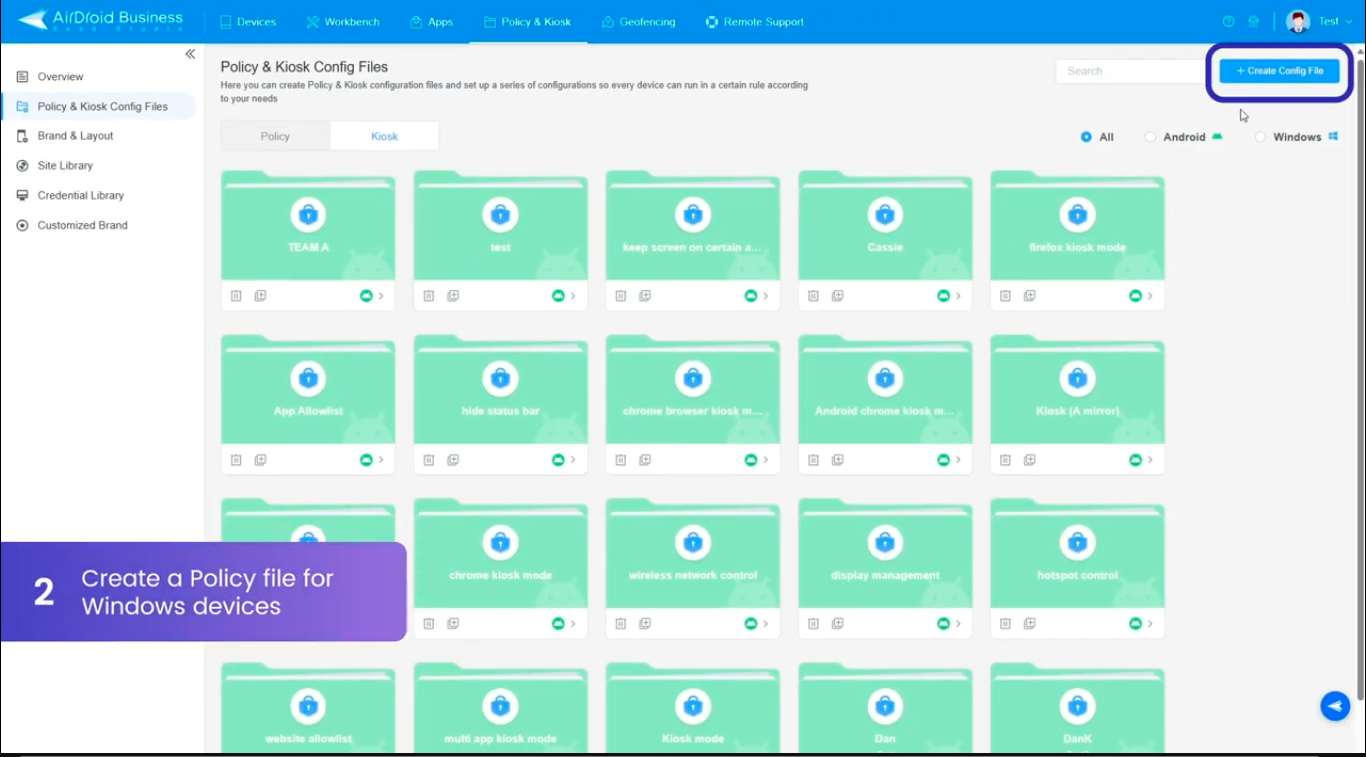
Task: Duplicate the test config file
Action: tap(453, 296)
